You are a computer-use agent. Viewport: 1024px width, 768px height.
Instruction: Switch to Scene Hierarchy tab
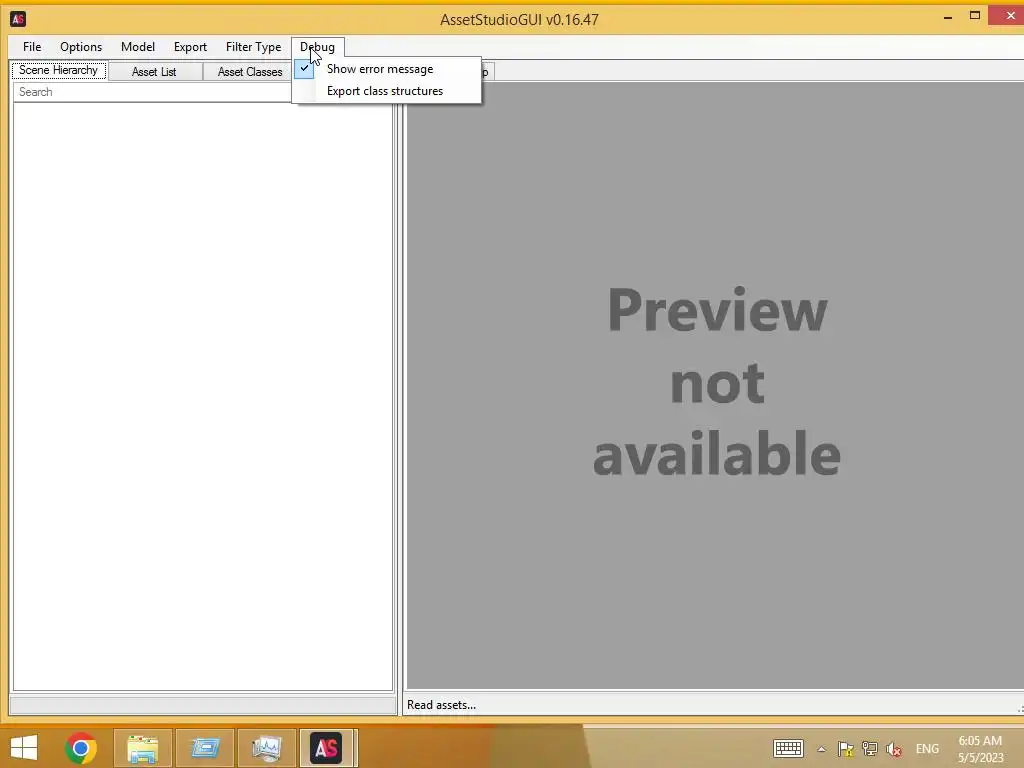59,70
